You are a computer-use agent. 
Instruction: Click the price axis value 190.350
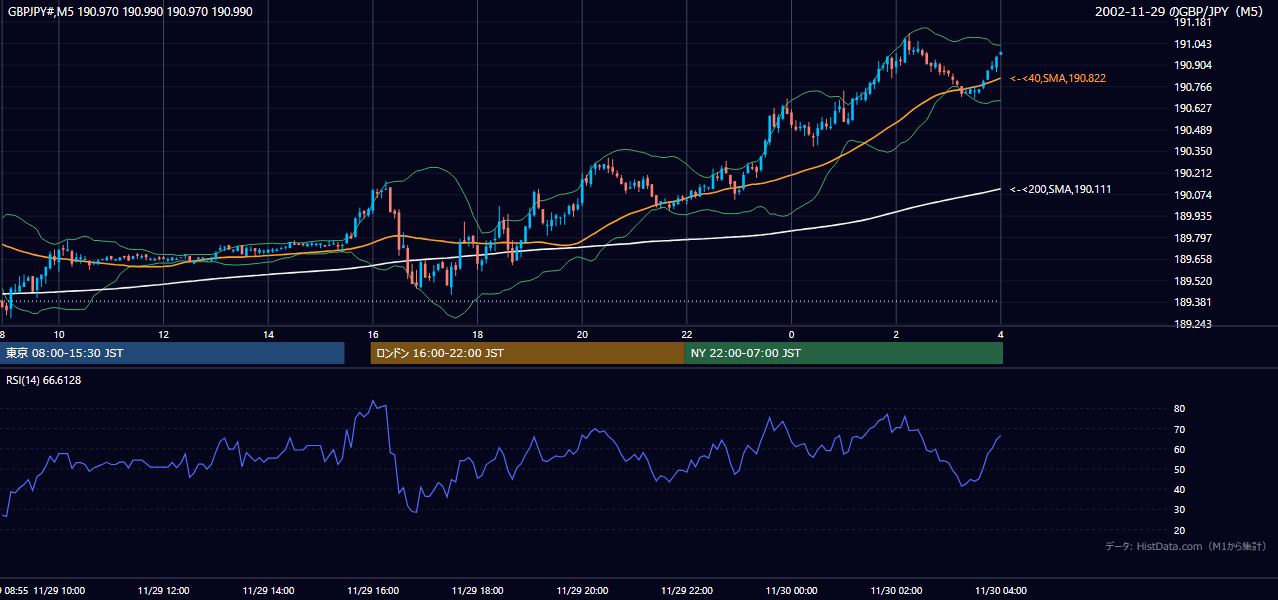tap(1193, 151)
